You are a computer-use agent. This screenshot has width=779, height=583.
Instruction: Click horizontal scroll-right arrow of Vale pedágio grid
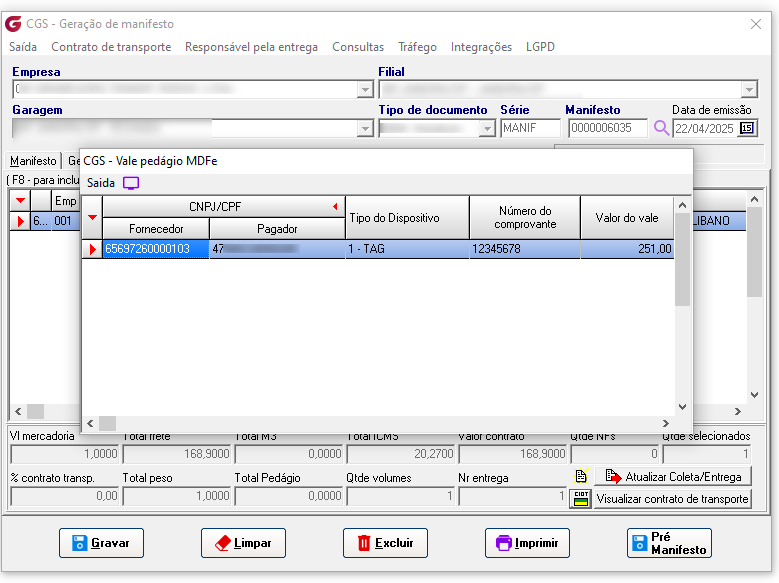(666, 423)
